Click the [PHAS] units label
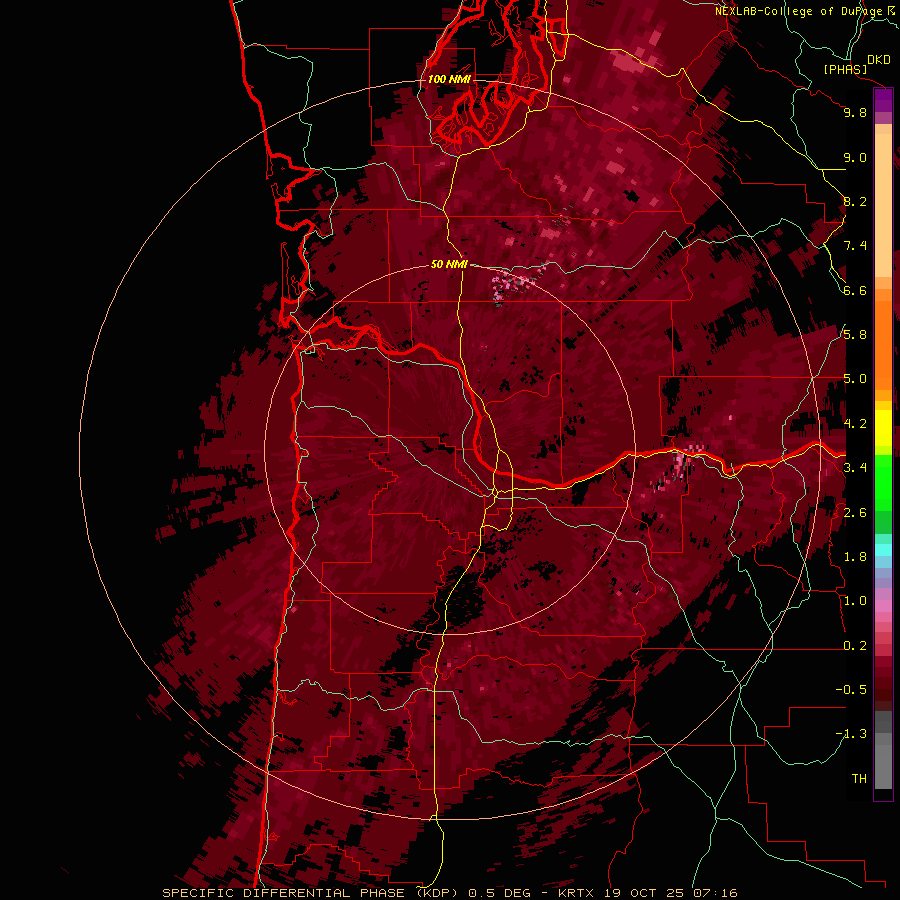 [845, 70]
